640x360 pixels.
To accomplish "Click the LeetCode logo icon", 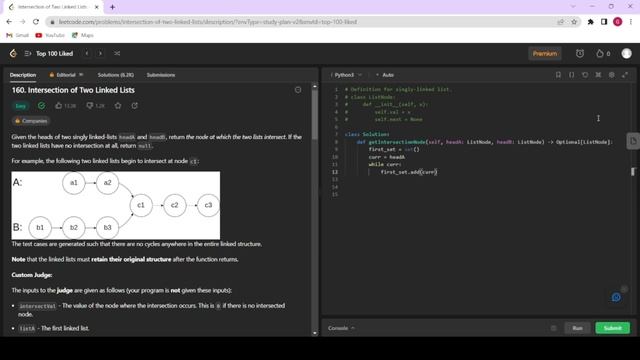I will point(13,53).
